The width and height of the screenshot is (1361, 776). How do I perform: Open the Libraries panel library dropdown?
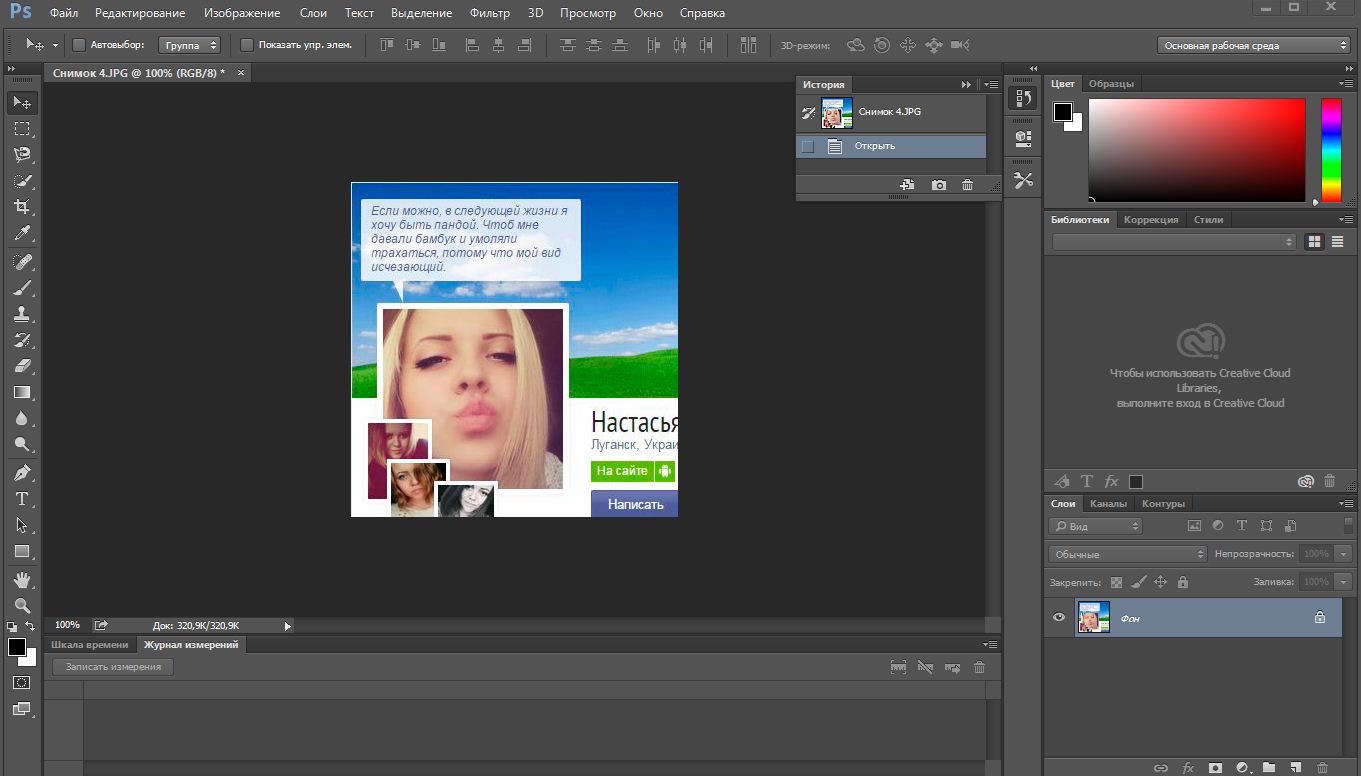pyautogui.click(x=1174, y=242)
